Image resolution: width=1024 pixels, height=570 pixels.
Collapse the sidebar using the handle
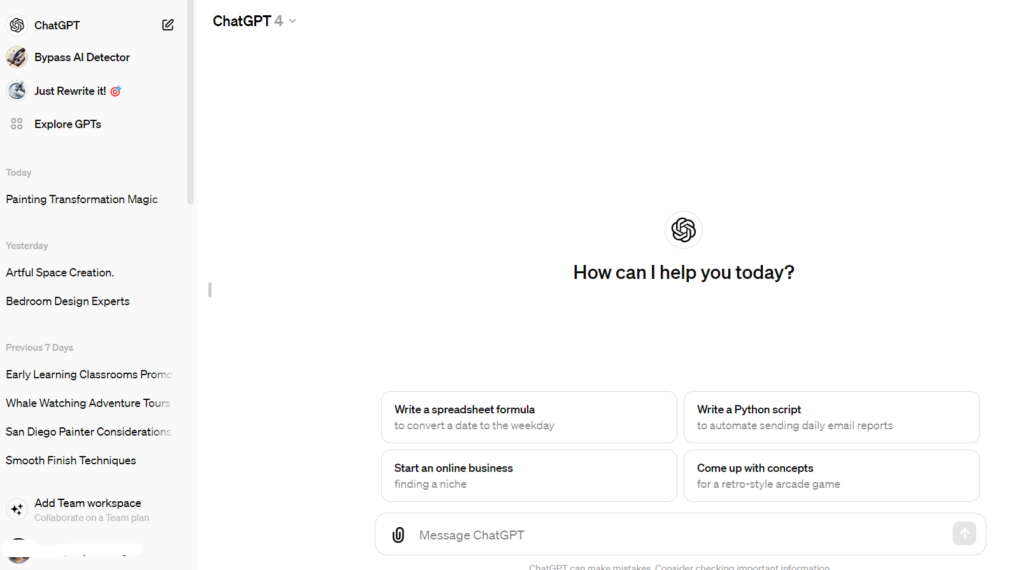(210, 289)
